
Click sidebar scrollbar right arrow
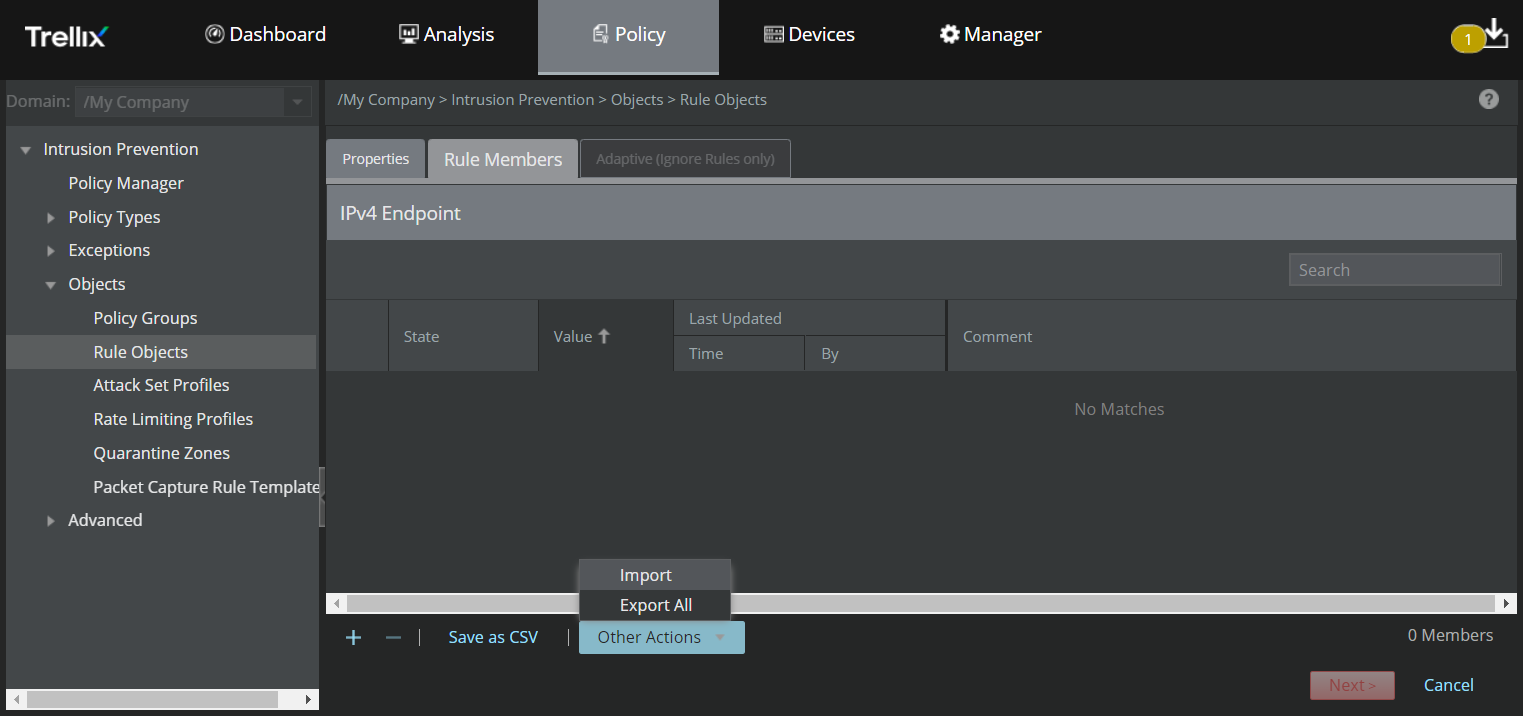tap(309, 699)
